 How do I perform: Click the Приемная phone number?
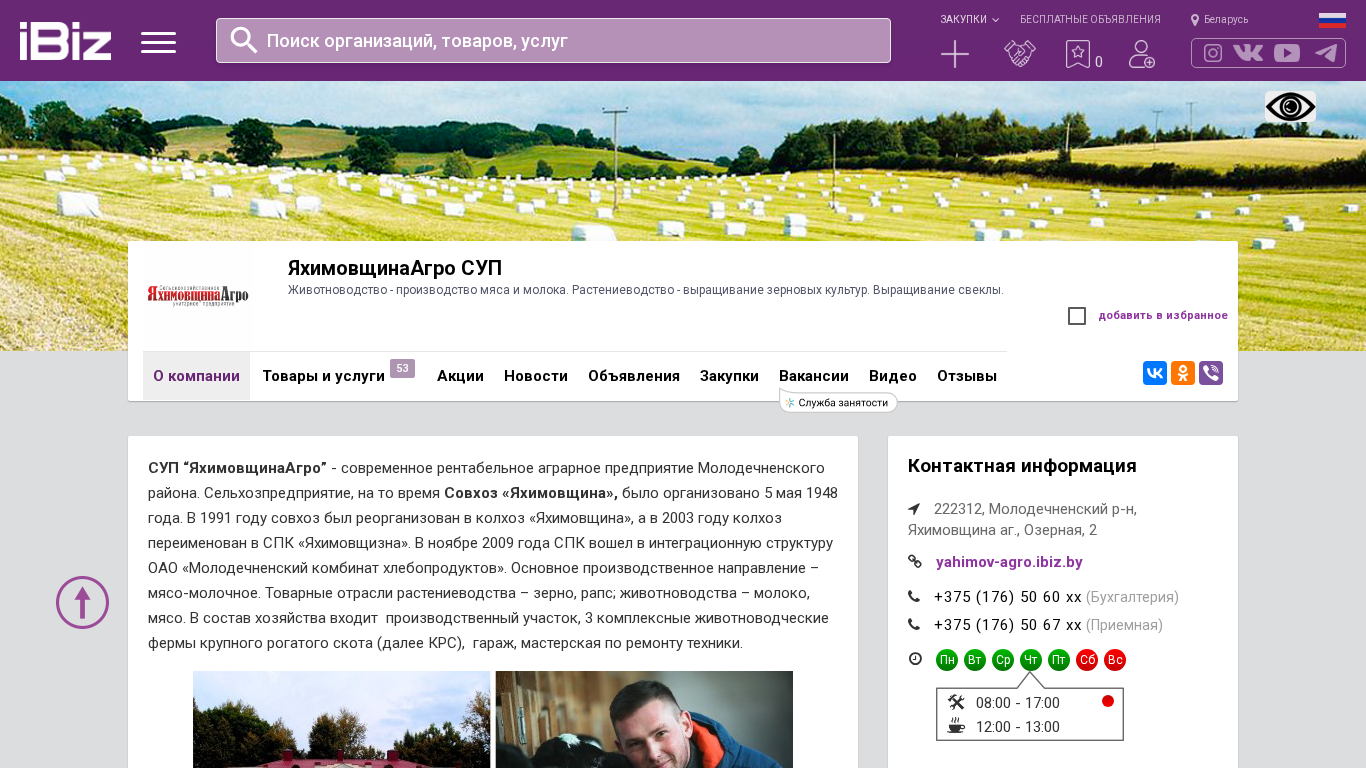(x=1008, y=625)
